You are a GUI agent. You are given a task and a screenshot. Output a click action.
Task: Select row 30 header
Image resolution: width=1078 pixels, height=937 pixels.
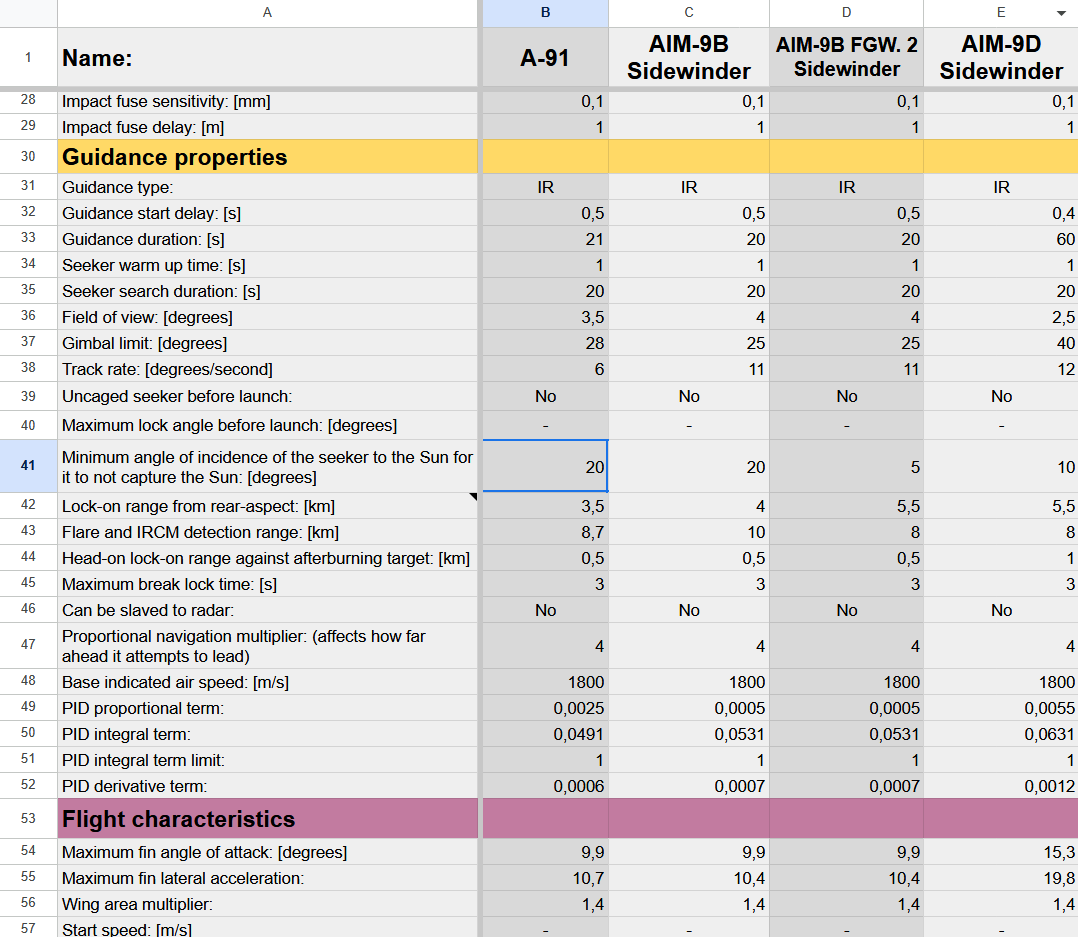click(x=28, y=157)
